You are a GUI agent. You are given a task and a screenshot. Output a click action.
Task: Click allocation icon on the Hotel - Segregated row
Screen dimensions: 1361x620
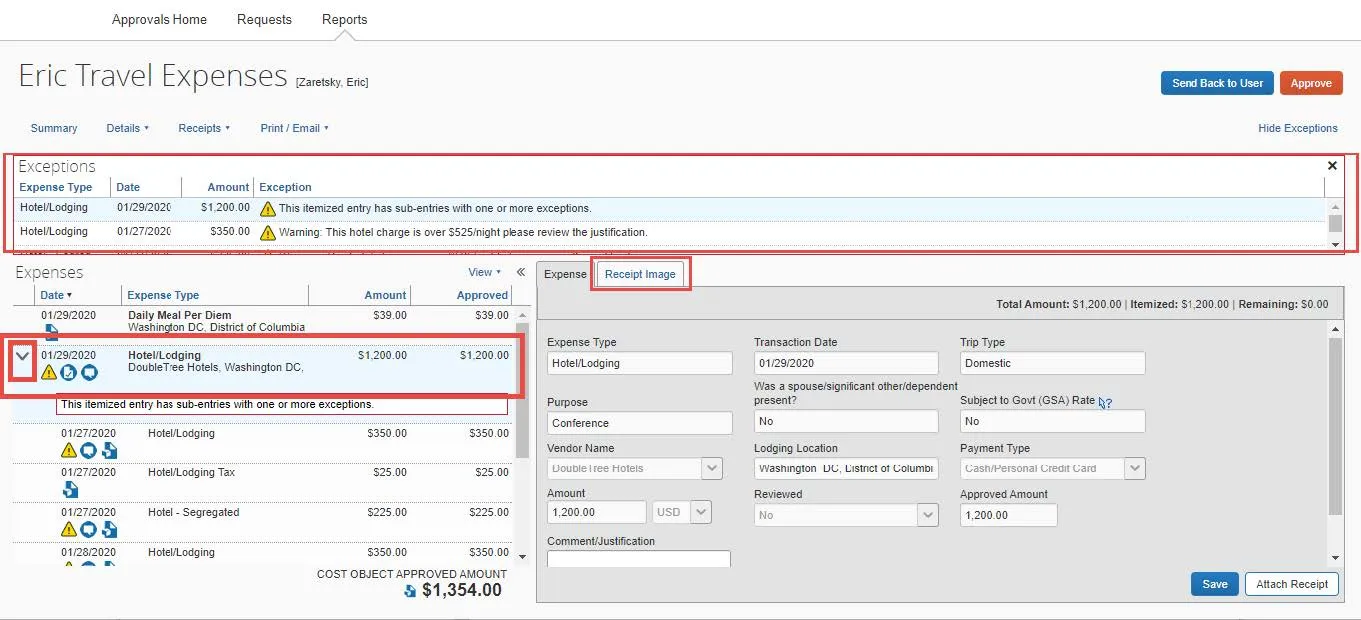point(109,529)
